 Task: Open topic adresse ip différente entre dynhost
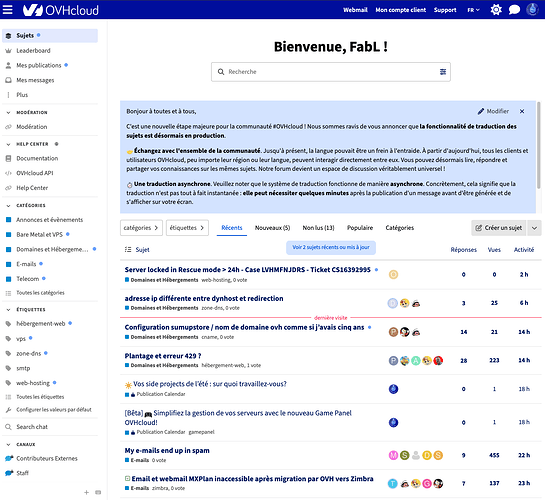point(204,298)
